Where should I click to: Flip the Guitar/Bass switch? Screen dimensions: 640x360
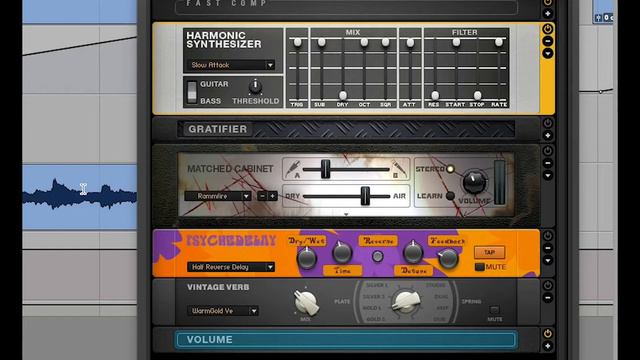pyautogui.click(x=192, y=91)
